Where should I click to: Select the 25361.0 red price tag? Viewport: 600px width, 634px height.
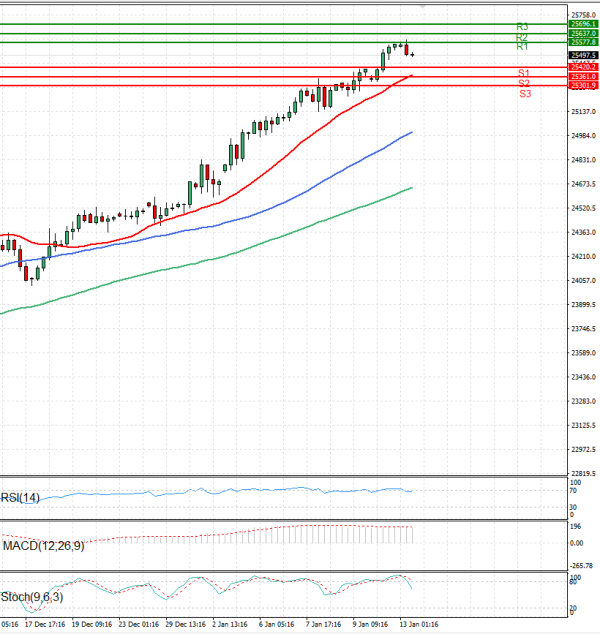[582, 76]
